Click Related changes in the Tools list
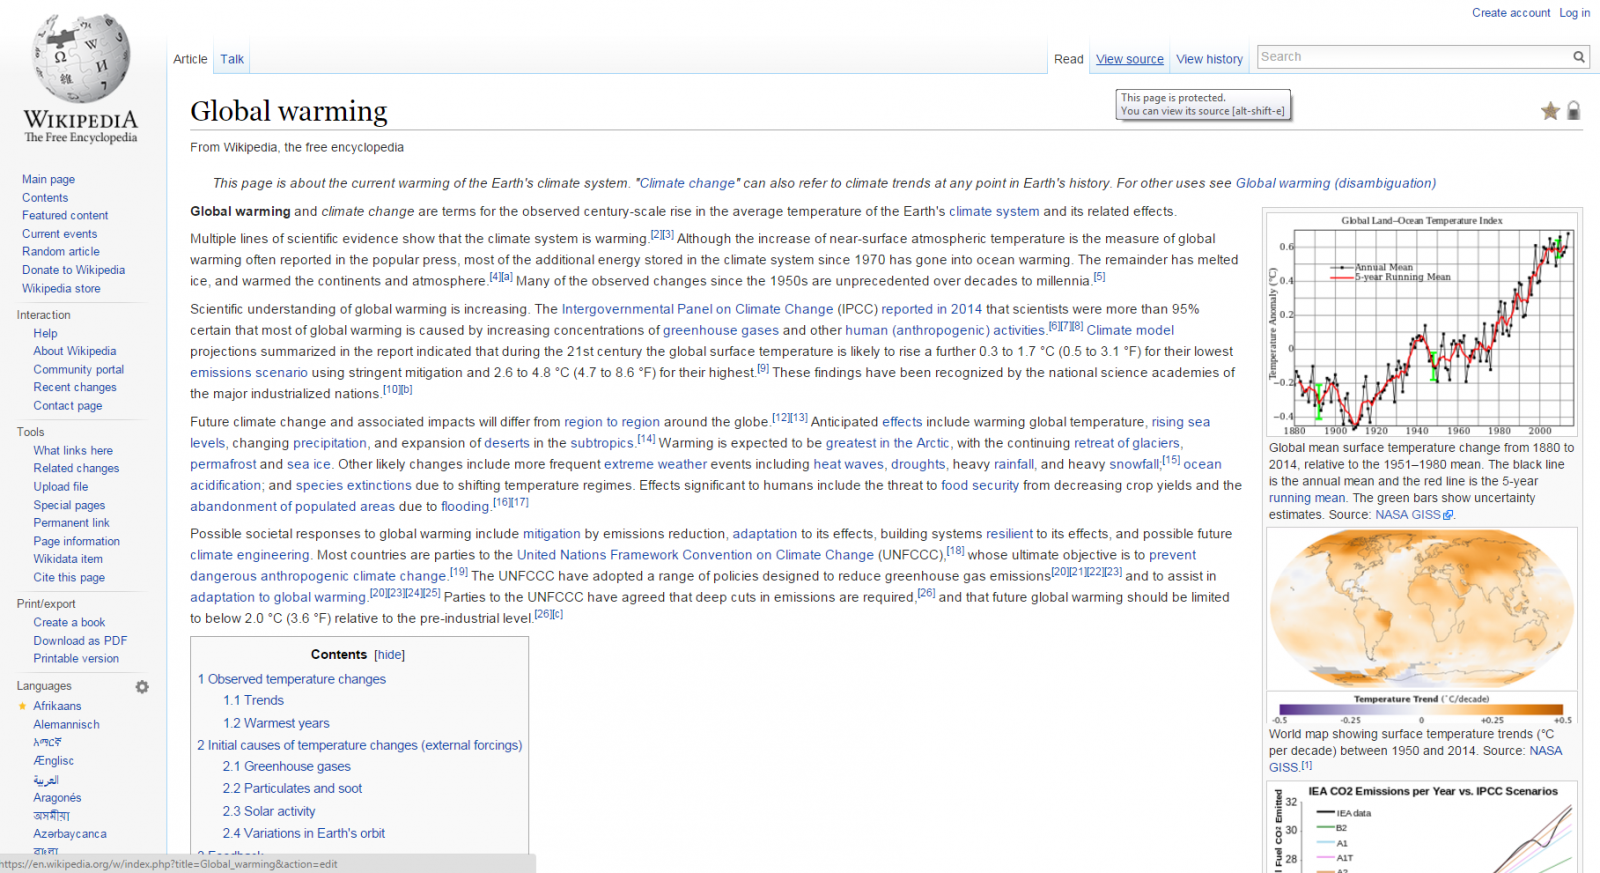The height and width of the screenshot is (873, 1600). click(x=76, y=469)
